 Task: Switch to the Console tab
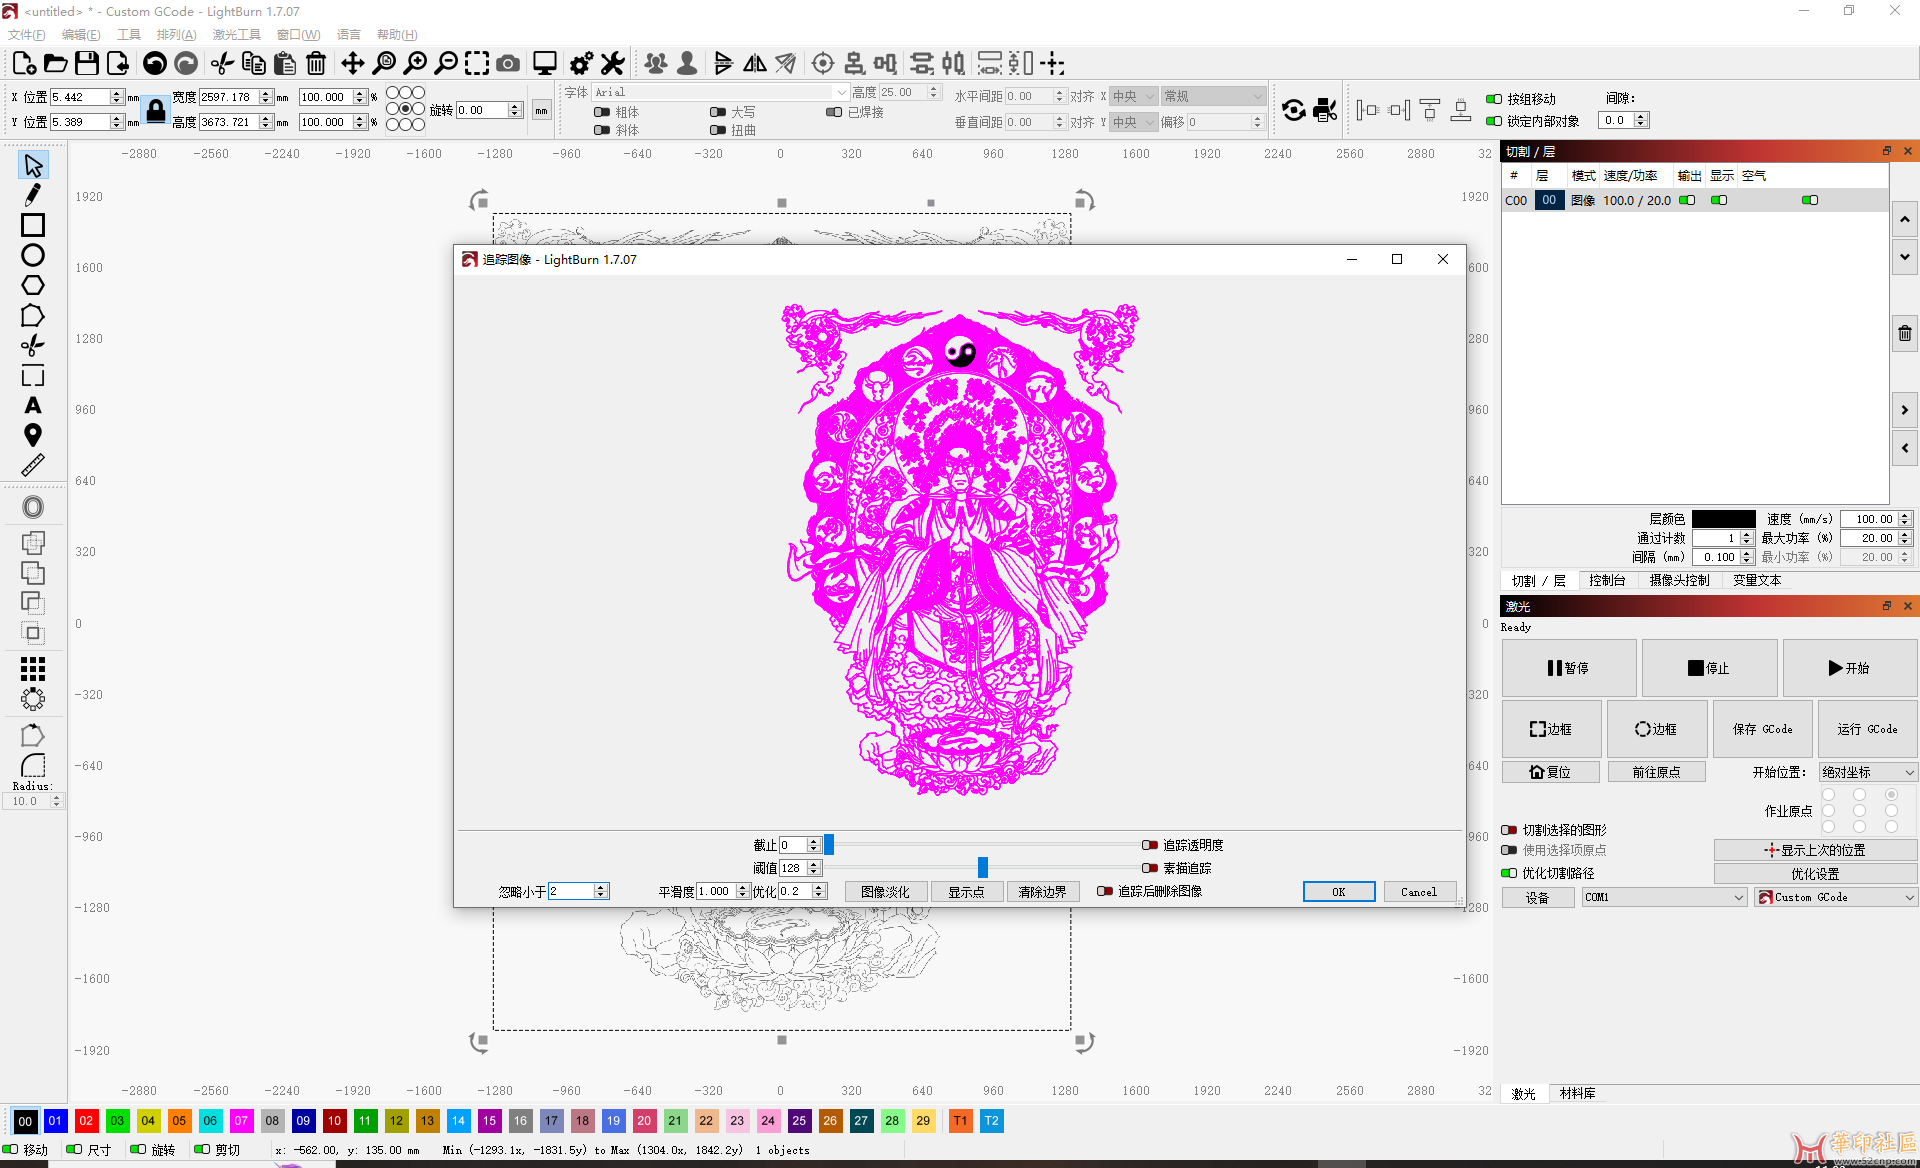click(1606, 580)
